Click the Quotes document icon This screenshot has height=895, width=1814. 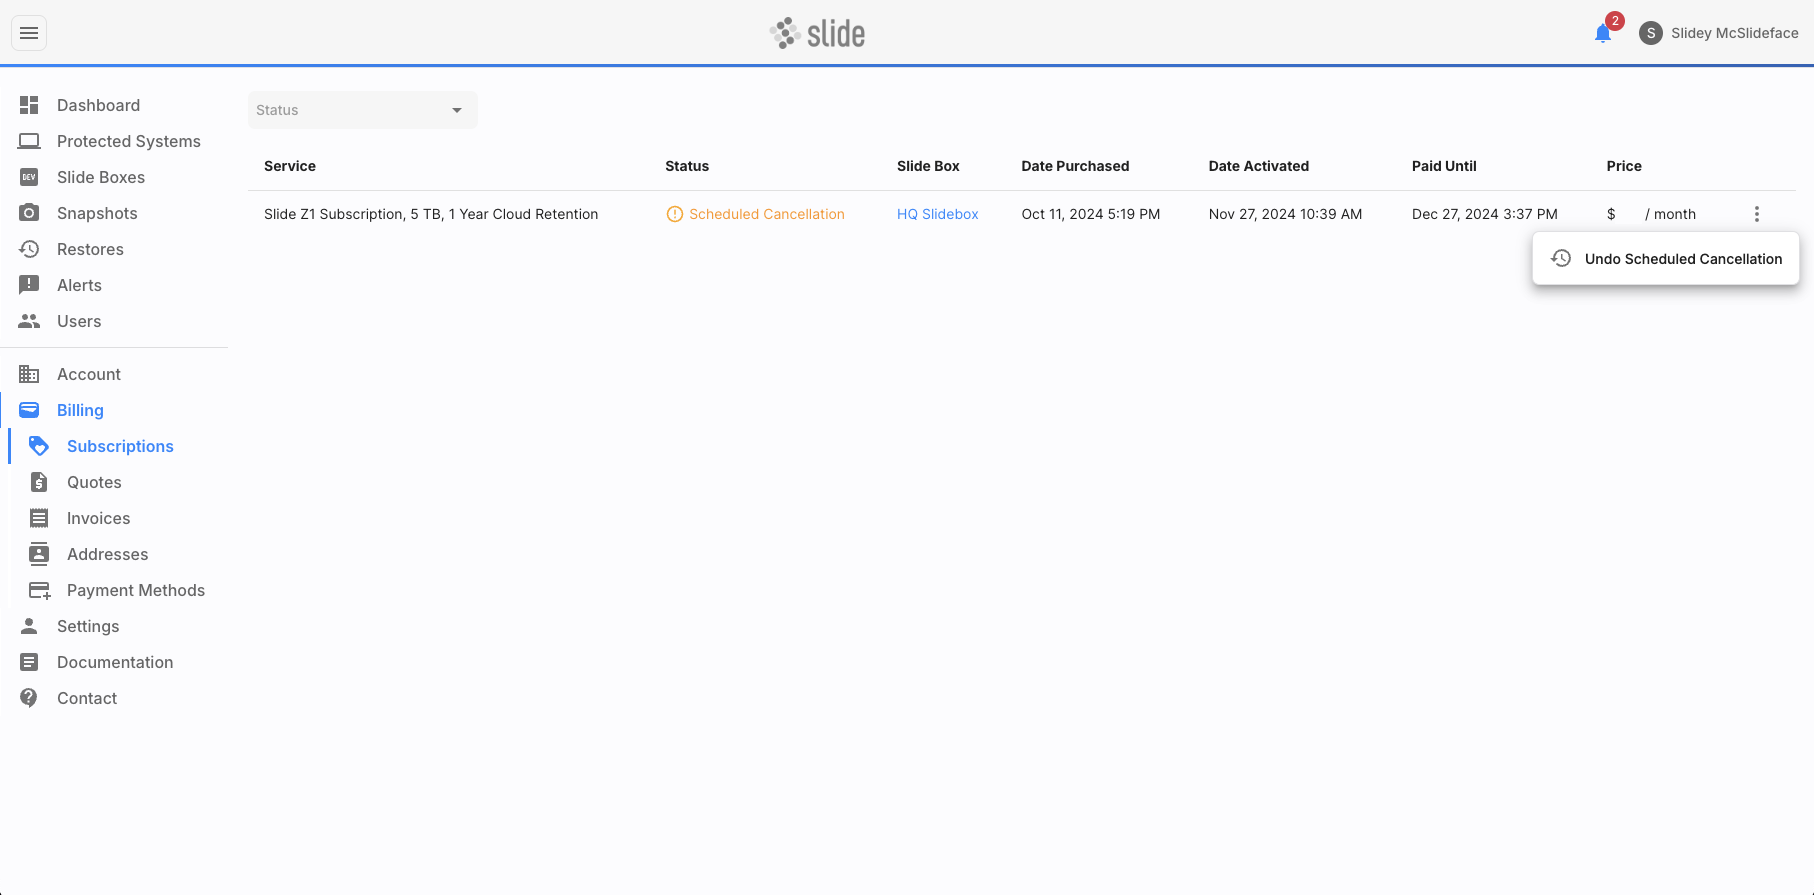tap(39, 482)
